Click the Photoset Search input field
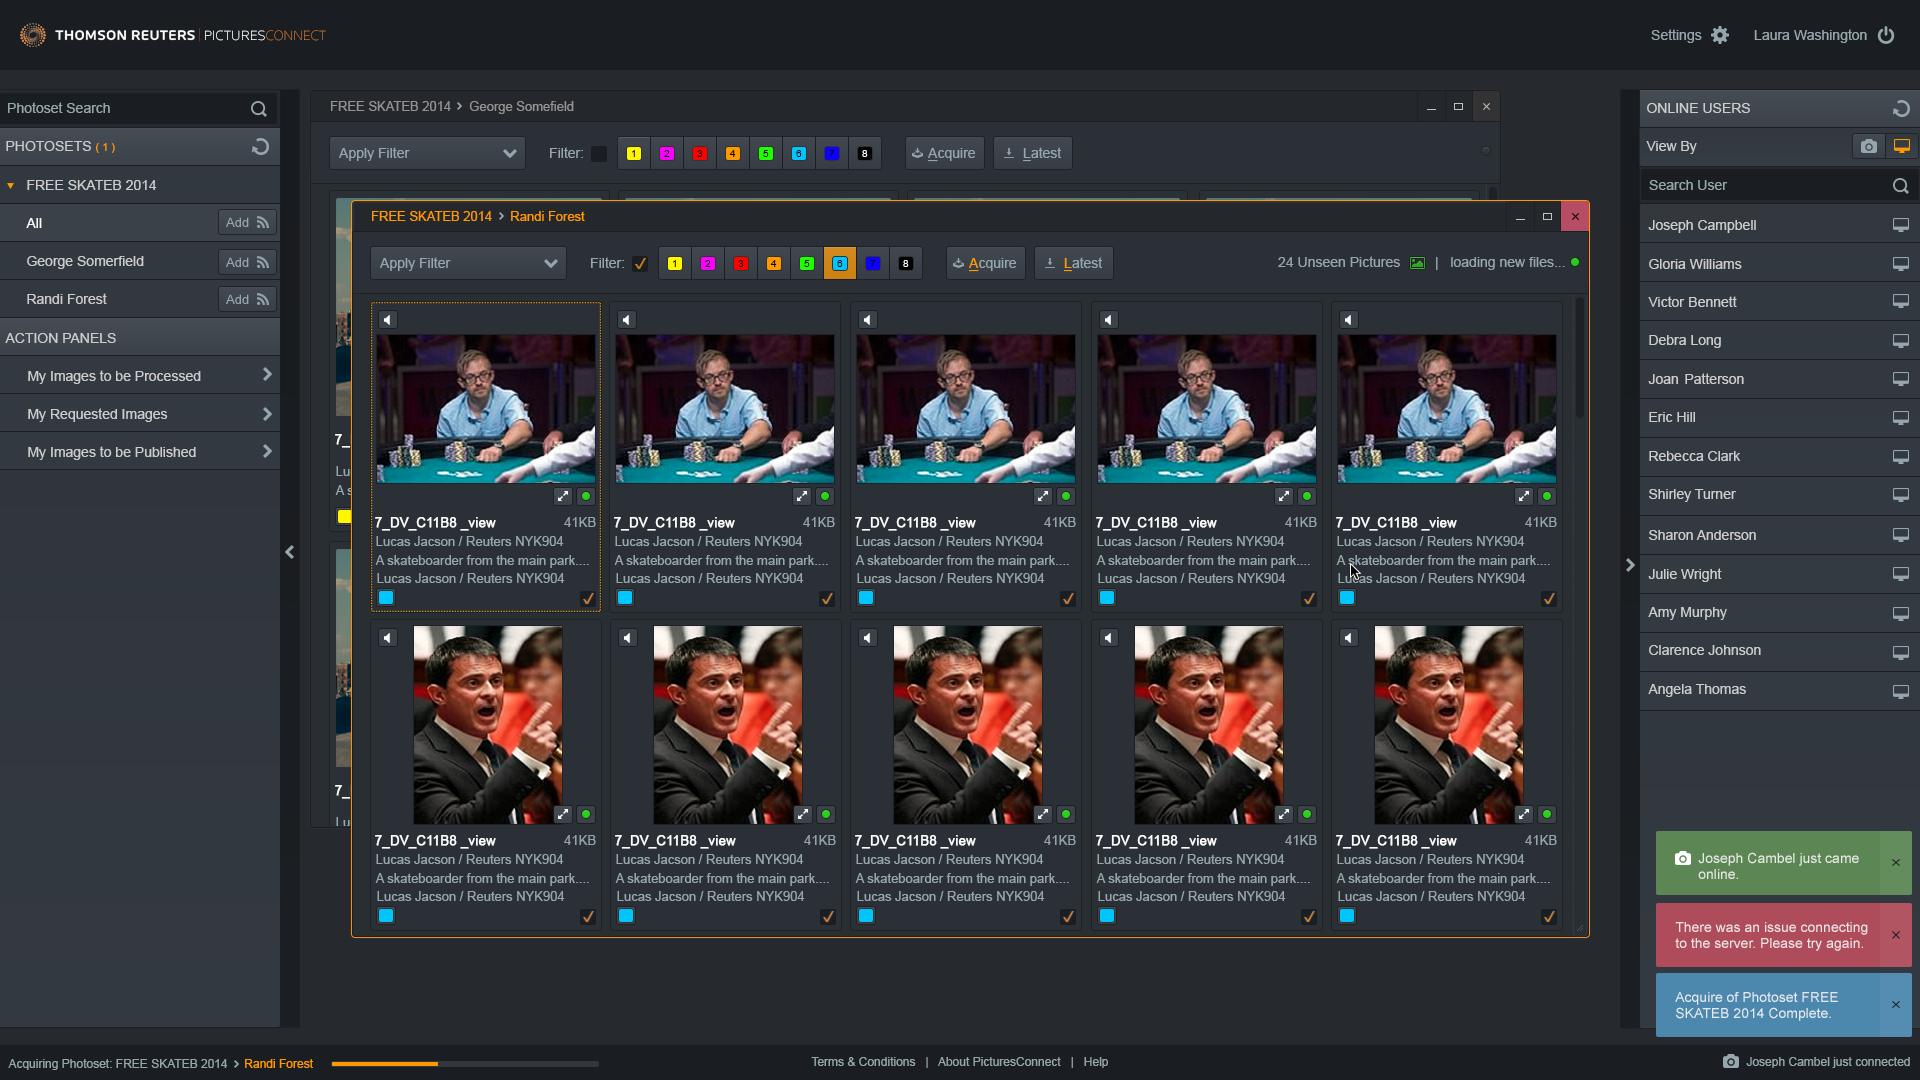Viewport: 1920px width, 1080px height. point(125,108)
